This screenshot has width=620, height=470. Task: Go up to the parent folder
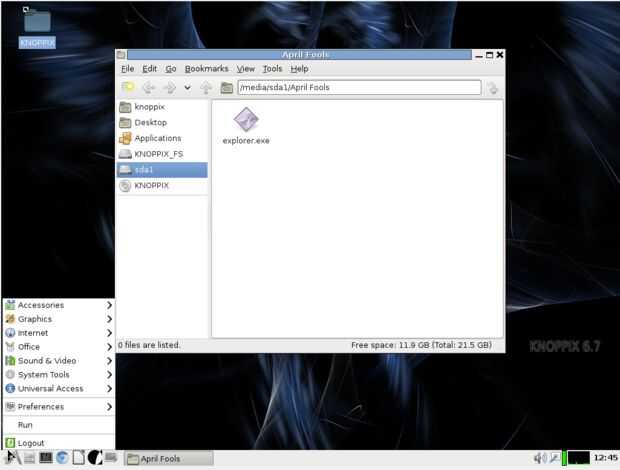point(206,87)
